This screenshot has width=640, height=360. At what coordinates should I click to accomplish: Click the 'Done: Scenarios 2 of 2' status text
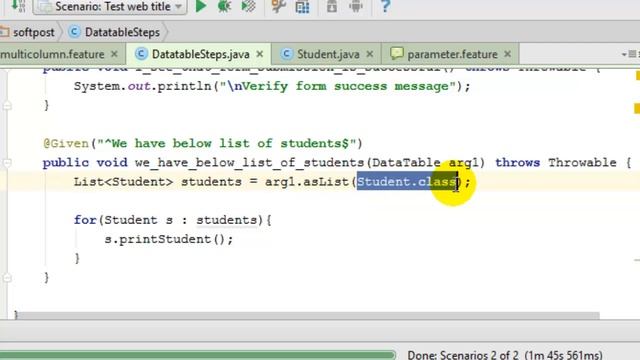tap(505, 355)
